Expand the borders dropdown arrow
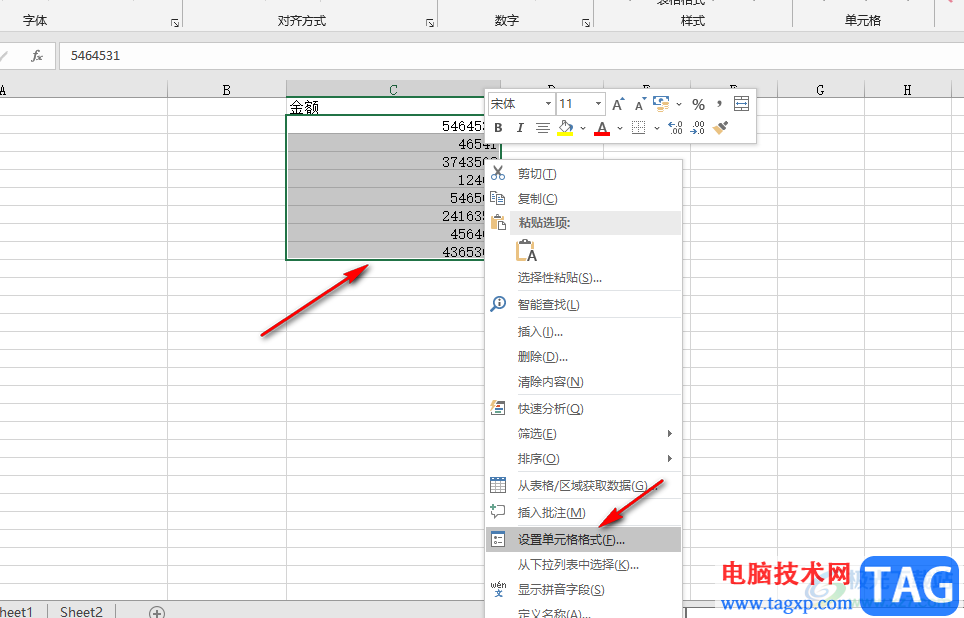This screenshot has height=618, width=964. tap(657, 129)
